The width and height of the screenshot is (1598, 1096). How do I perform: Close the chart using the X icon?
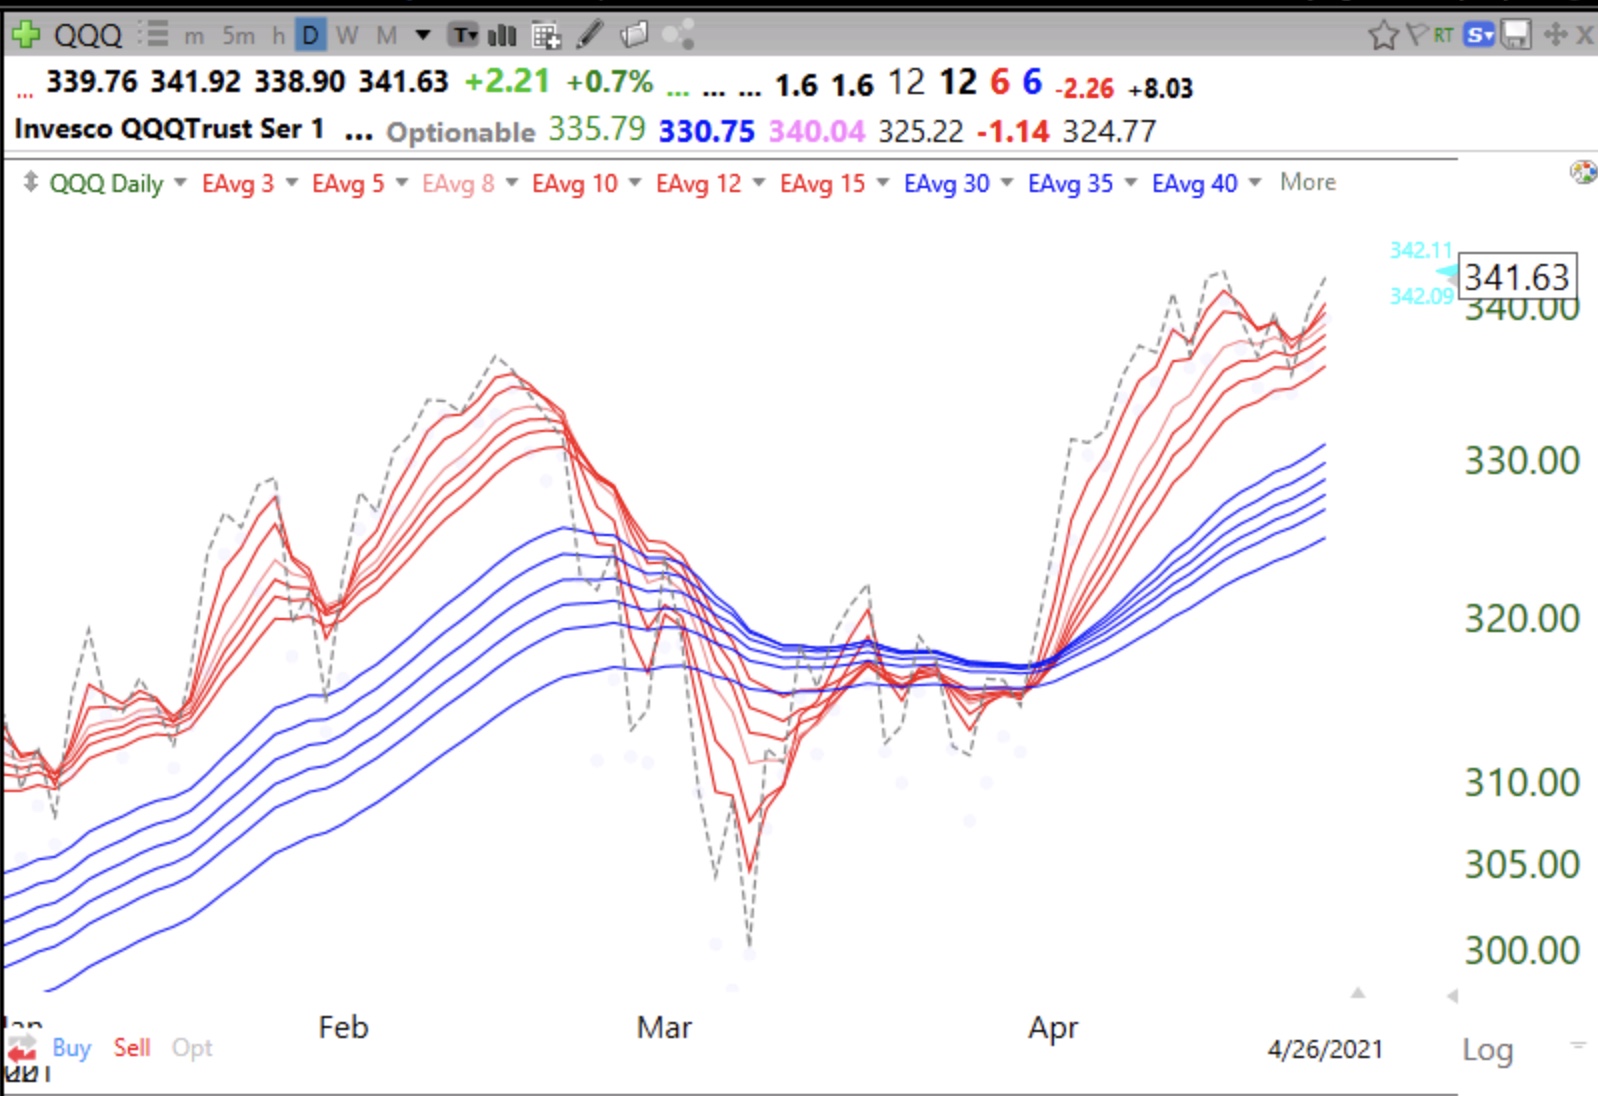pyautogui.click(x=1585, y=35)
